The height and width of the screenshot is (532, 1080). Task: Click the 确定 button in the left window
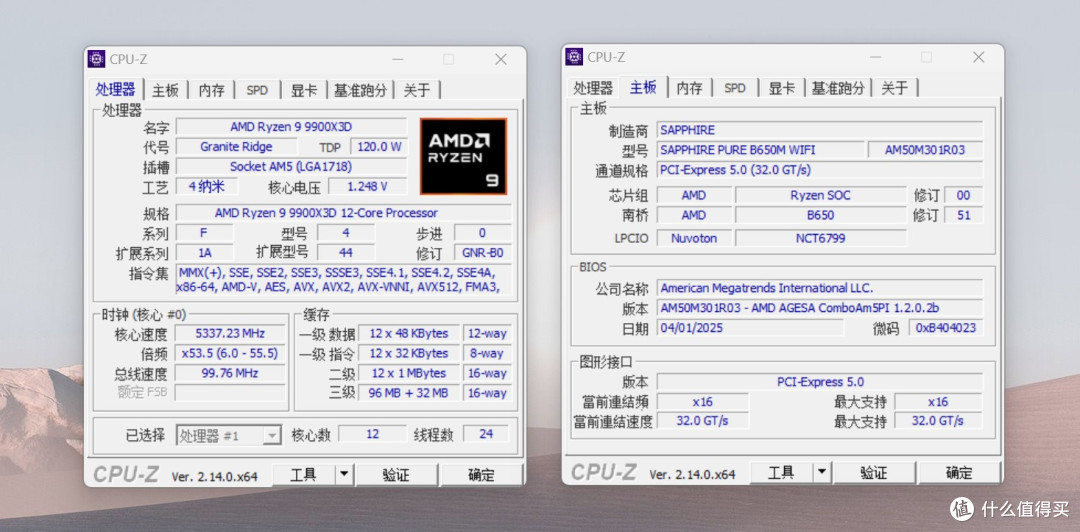click(481, 474)
